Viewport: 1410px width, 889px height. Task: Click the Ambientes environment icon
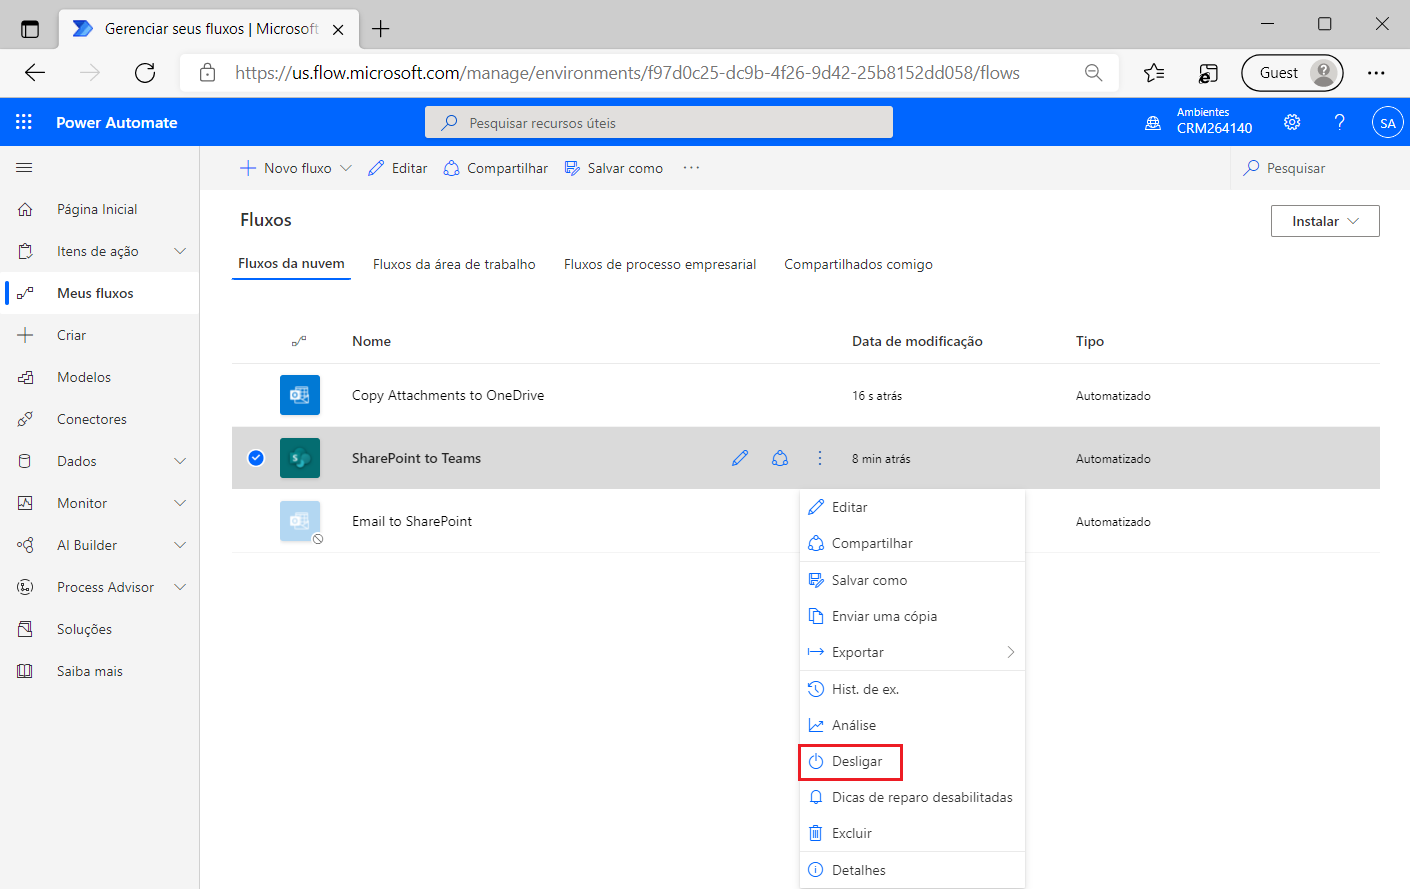coord(1153,123)
